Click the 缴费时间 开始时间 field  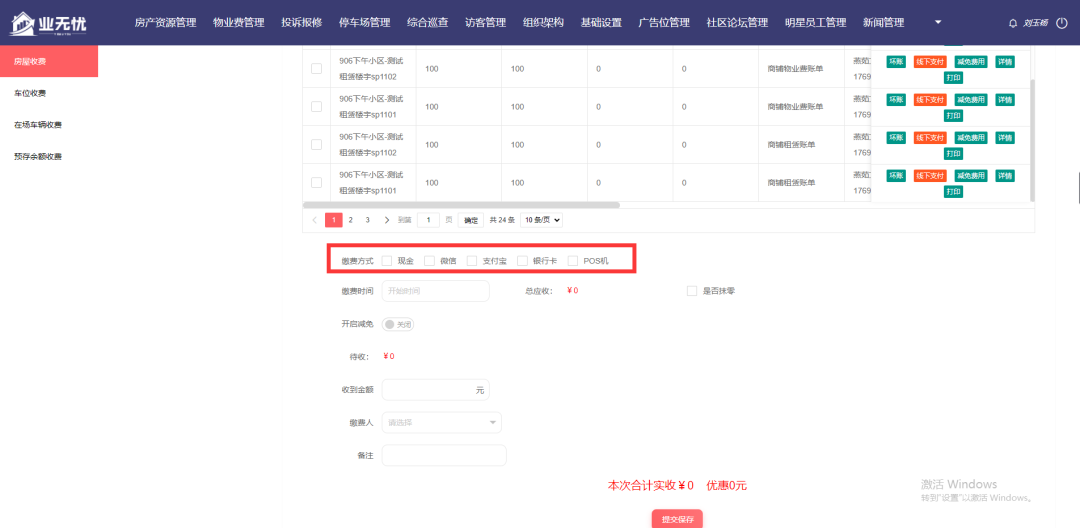435,291
